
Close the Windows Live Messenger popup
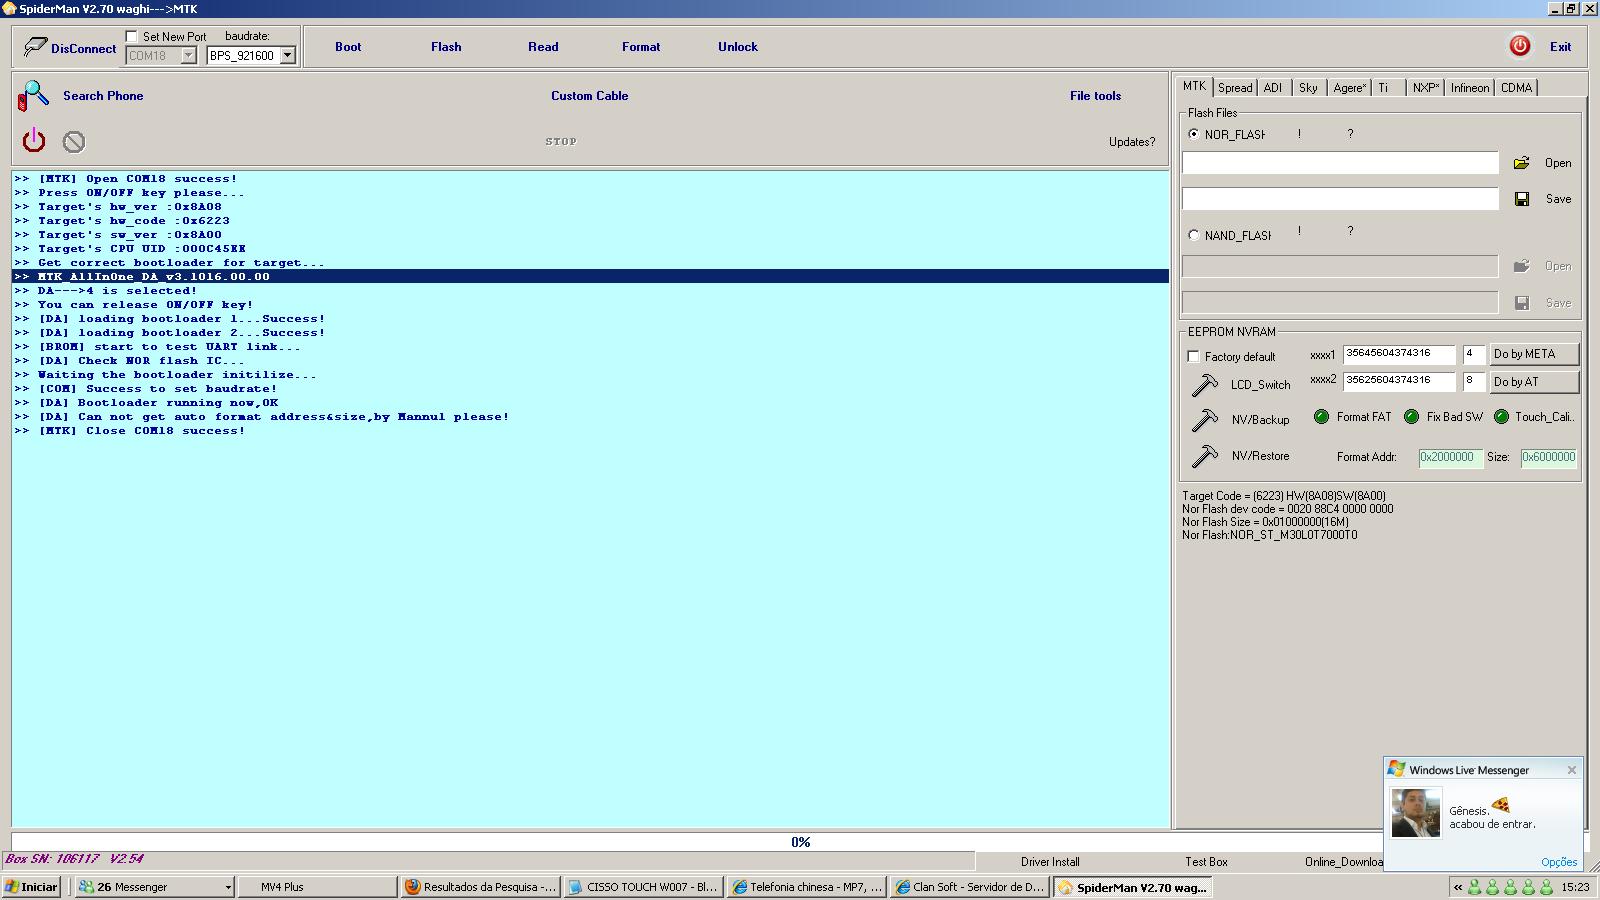tap(1572, 770)
